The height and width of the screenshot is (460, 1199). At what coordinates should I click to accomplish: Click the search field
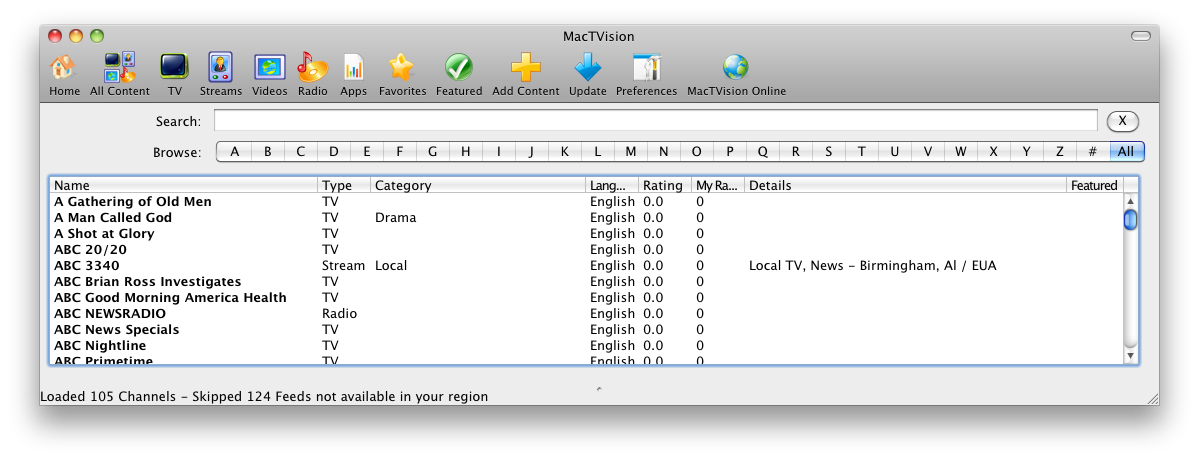(655, 121)
